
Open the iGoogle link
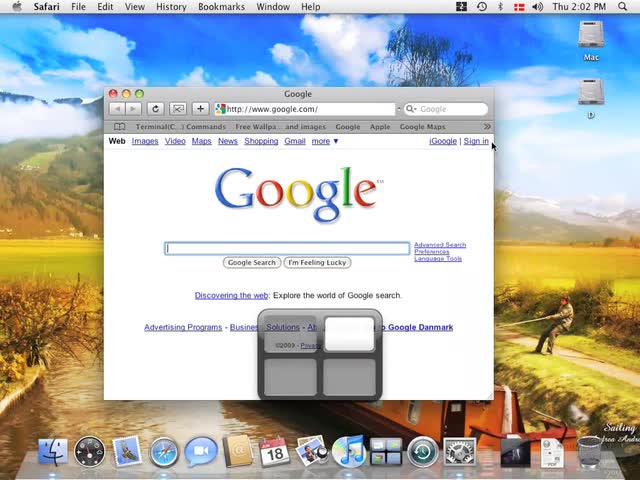coord(443,141)
